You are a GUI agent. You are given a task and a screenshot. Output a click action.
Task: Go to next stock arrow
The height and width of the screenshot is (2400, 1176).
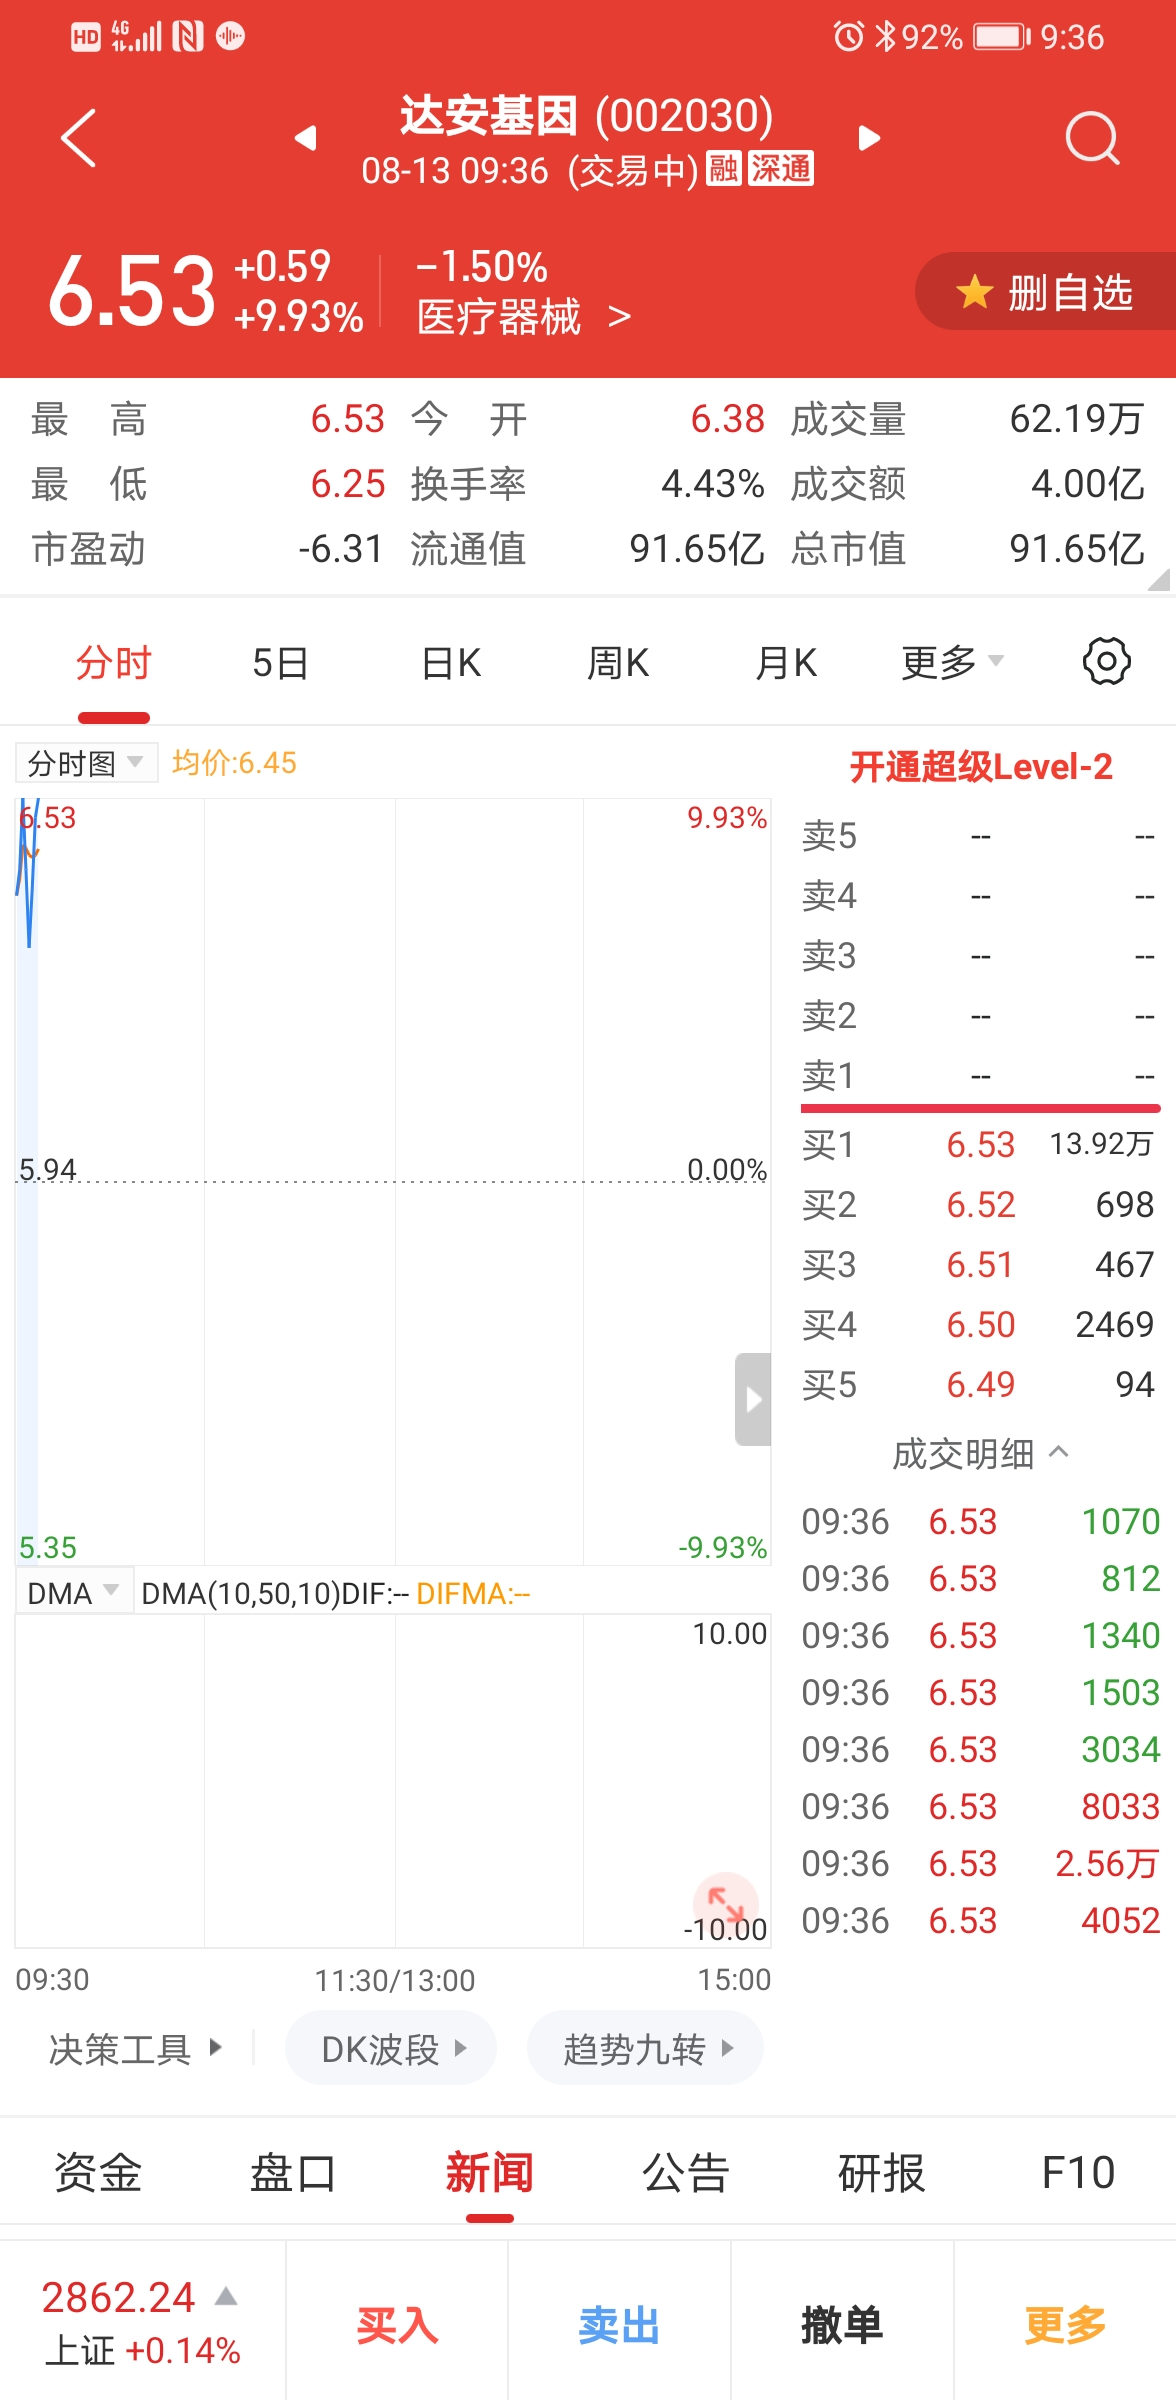(x=869, y=138)
